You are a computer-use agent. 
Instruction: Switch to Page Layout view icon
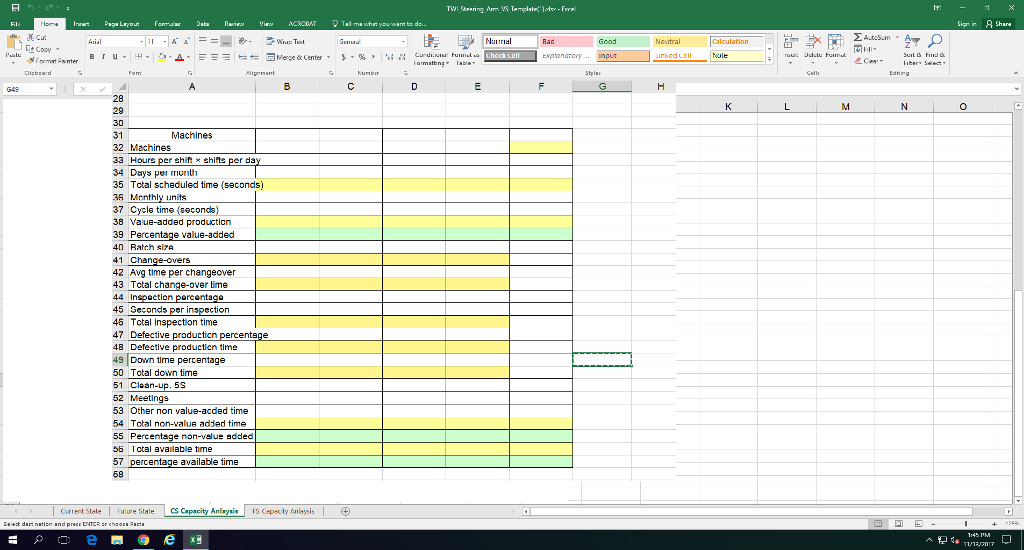coord(899,524)
